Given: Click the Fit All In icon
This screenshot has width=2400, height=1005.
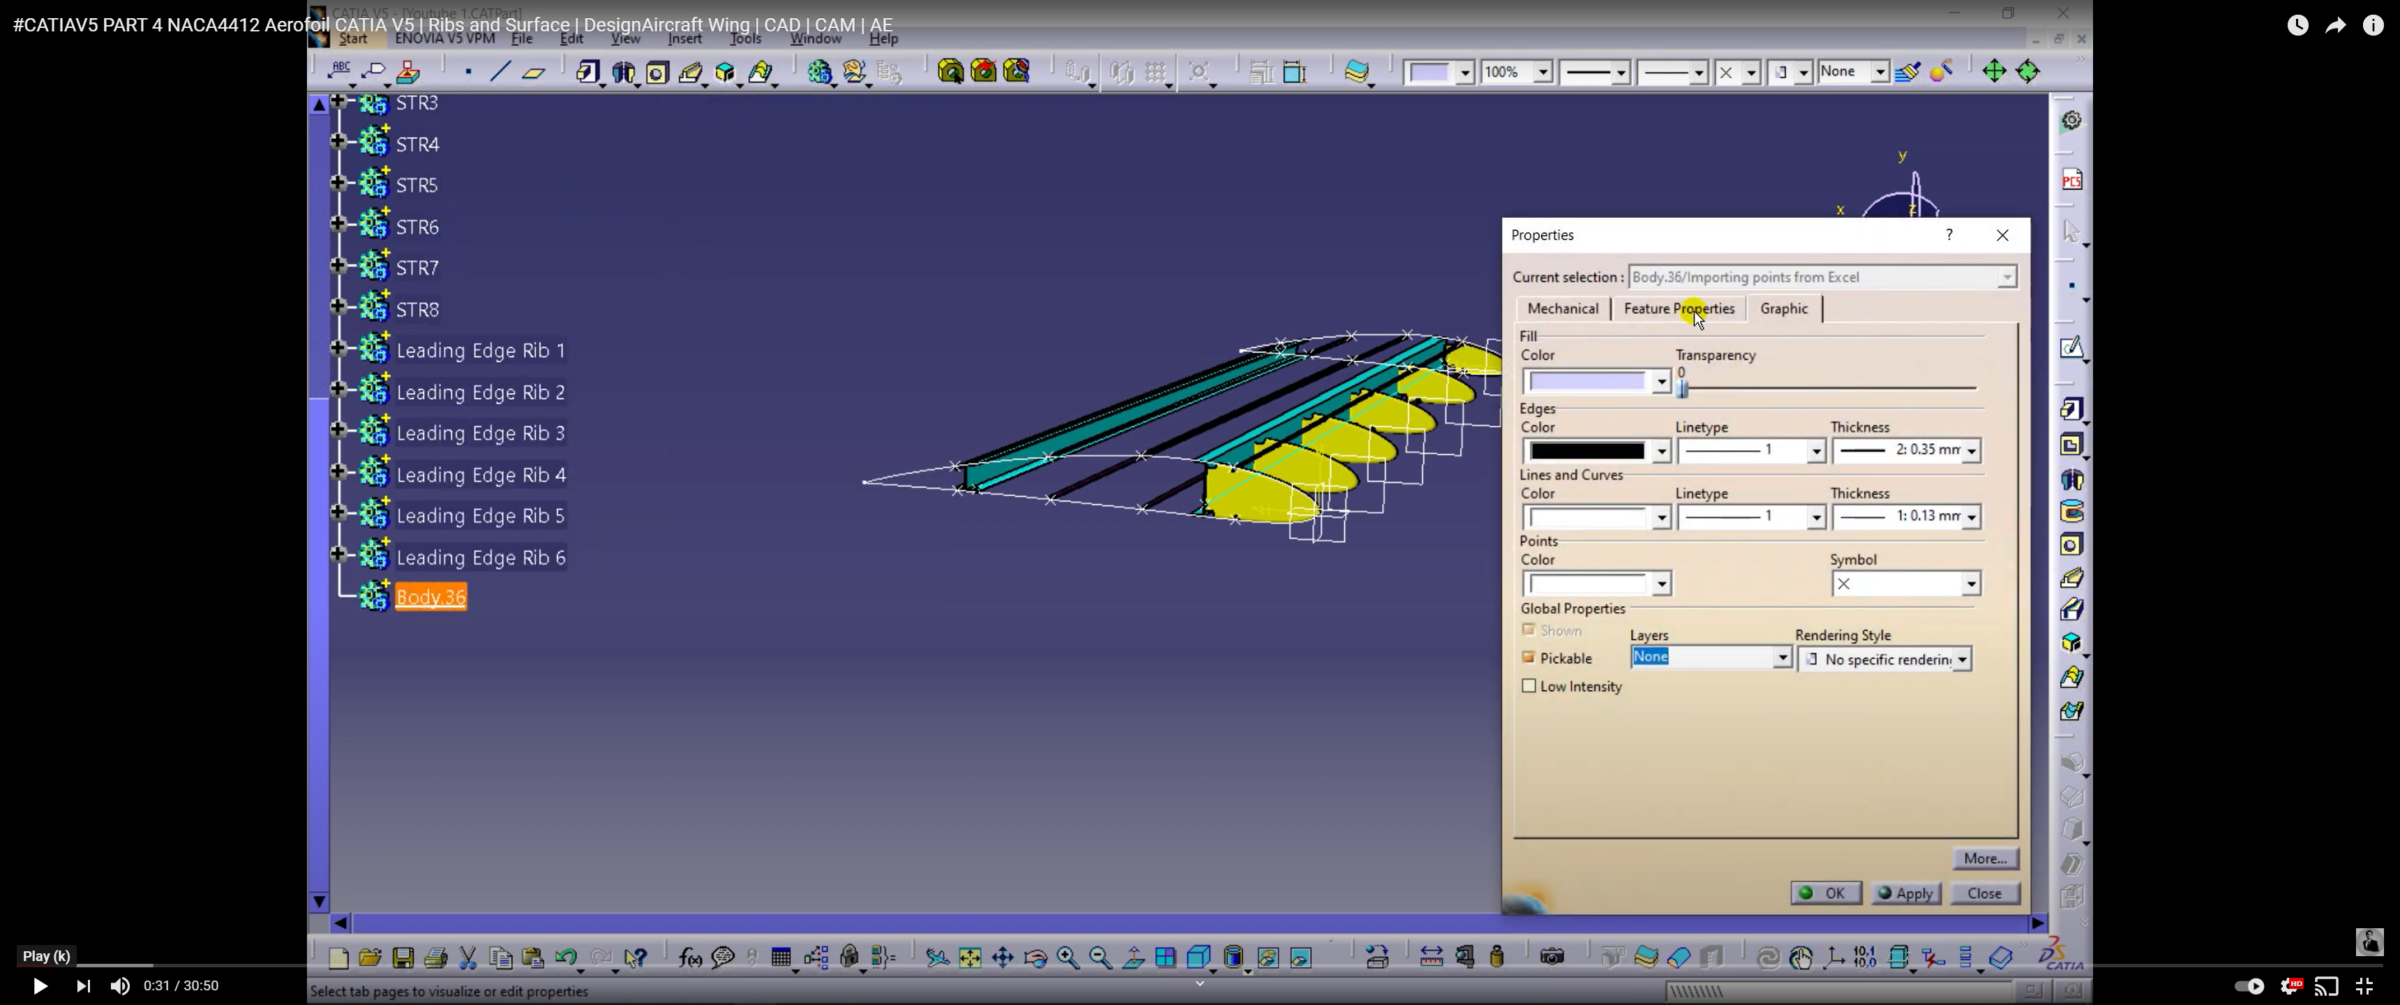Looking at the screenshot, I should pos(970,958).
